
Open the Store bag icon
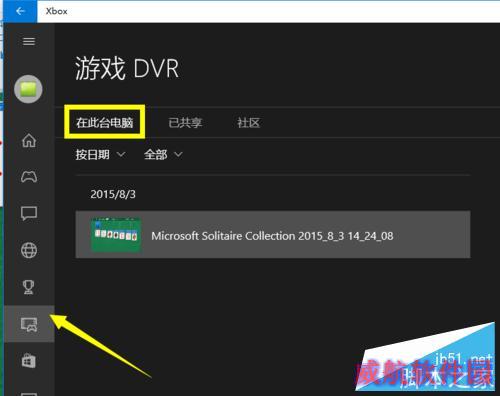[x=29, y=361]
